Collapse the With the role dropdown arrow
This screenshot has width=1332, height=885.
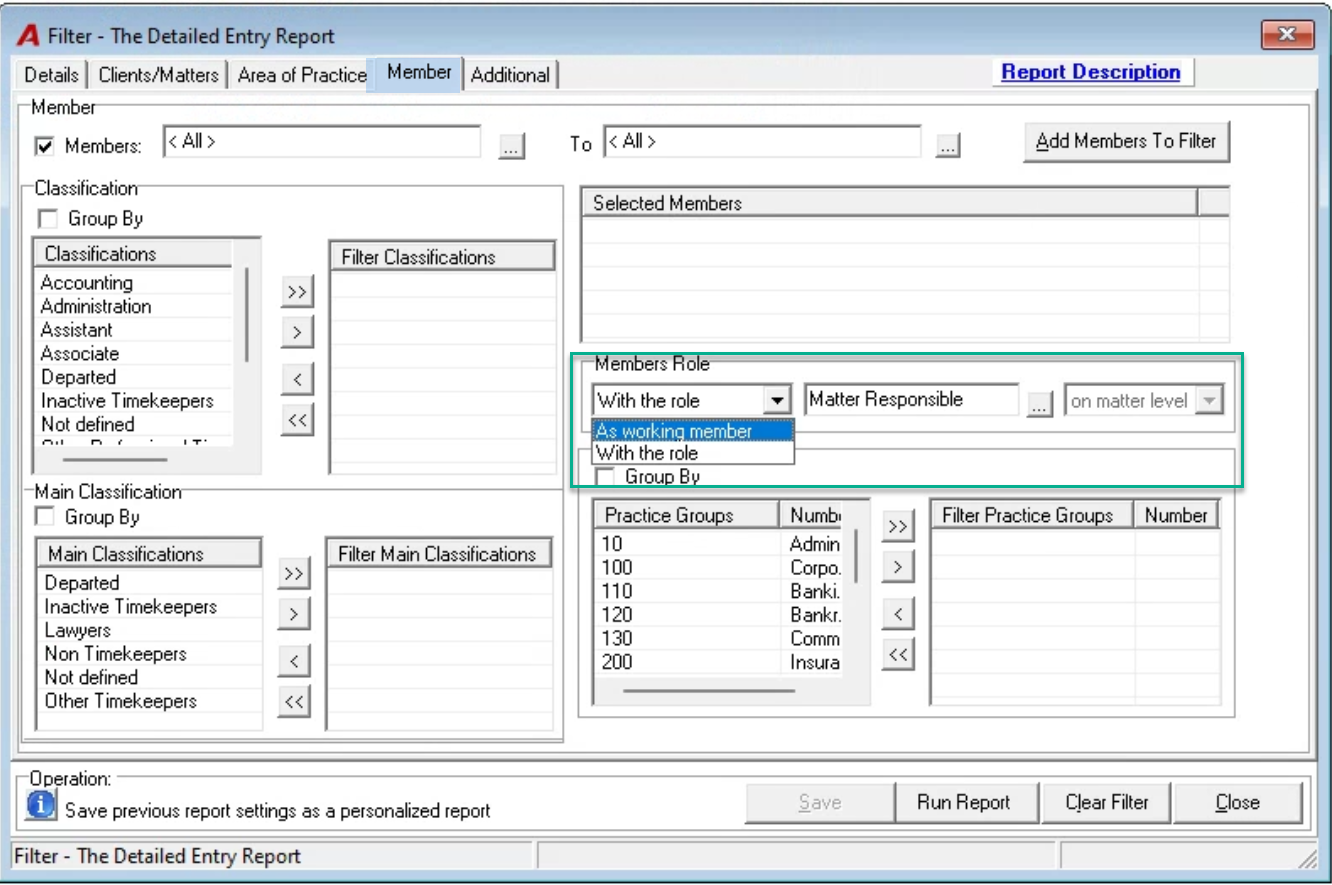(x=777, y=401)
